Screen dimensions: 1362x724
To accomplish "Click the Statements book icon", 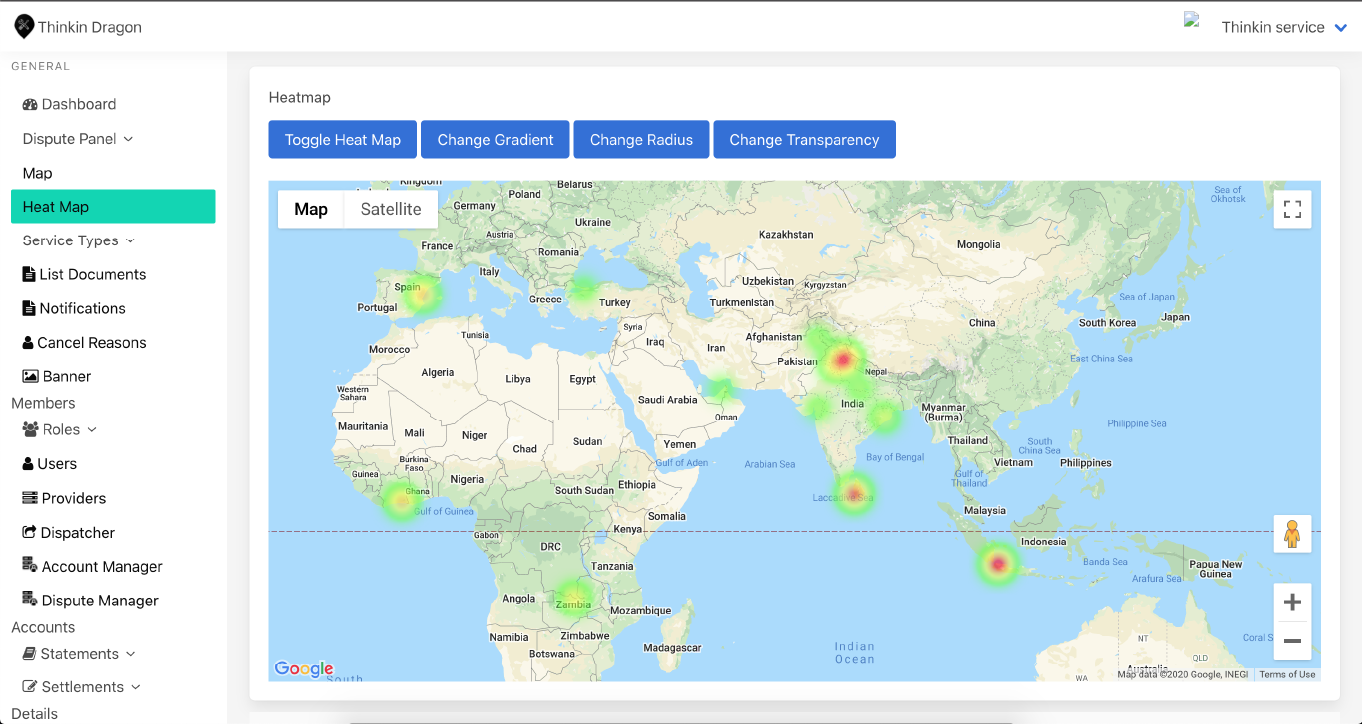I will [x=30, y=654].
